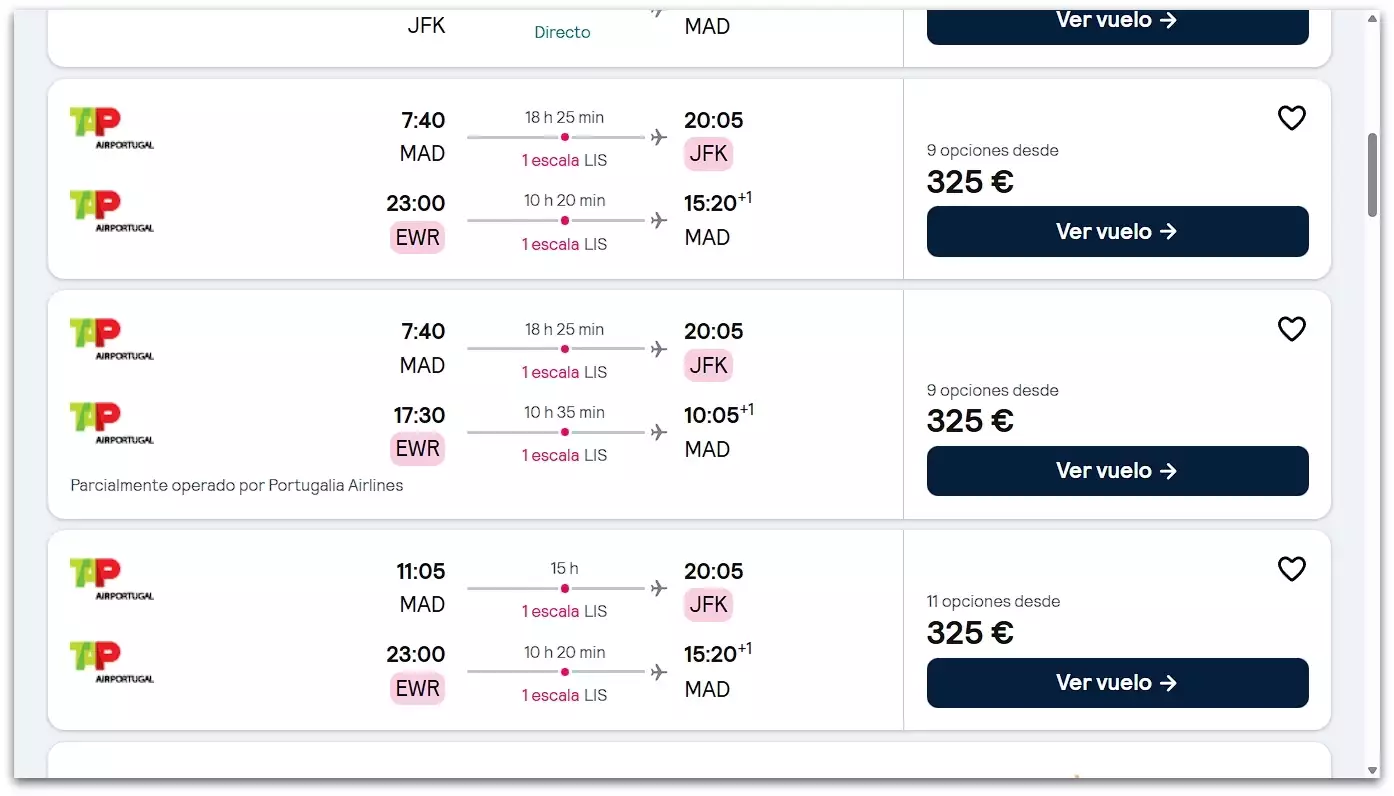Select the EWR airport badge under 17:30
The height and width of the screenshot is (796, 1394).
pos(417,449)
